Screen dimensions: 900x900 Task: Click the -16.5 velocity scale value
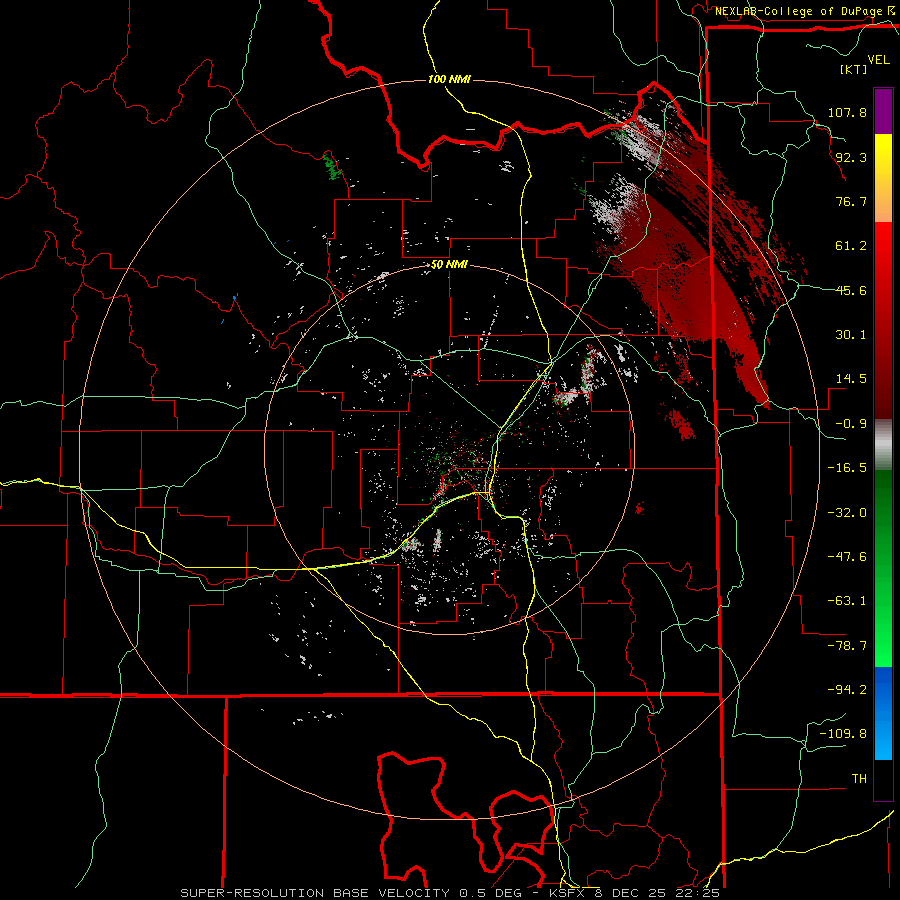coord(847,468)
